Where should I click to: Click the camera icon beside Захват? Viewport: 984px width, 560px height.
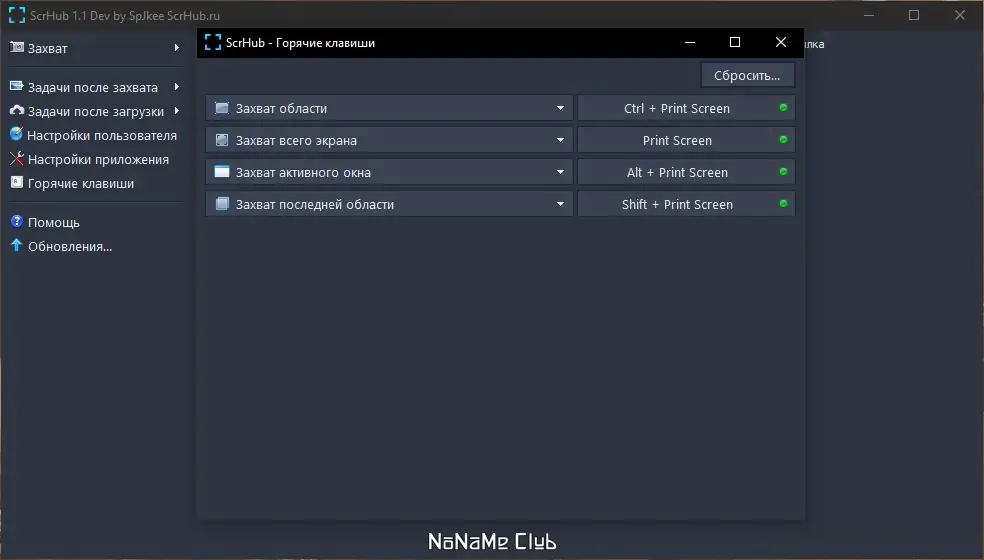click(x=17, y=48)
